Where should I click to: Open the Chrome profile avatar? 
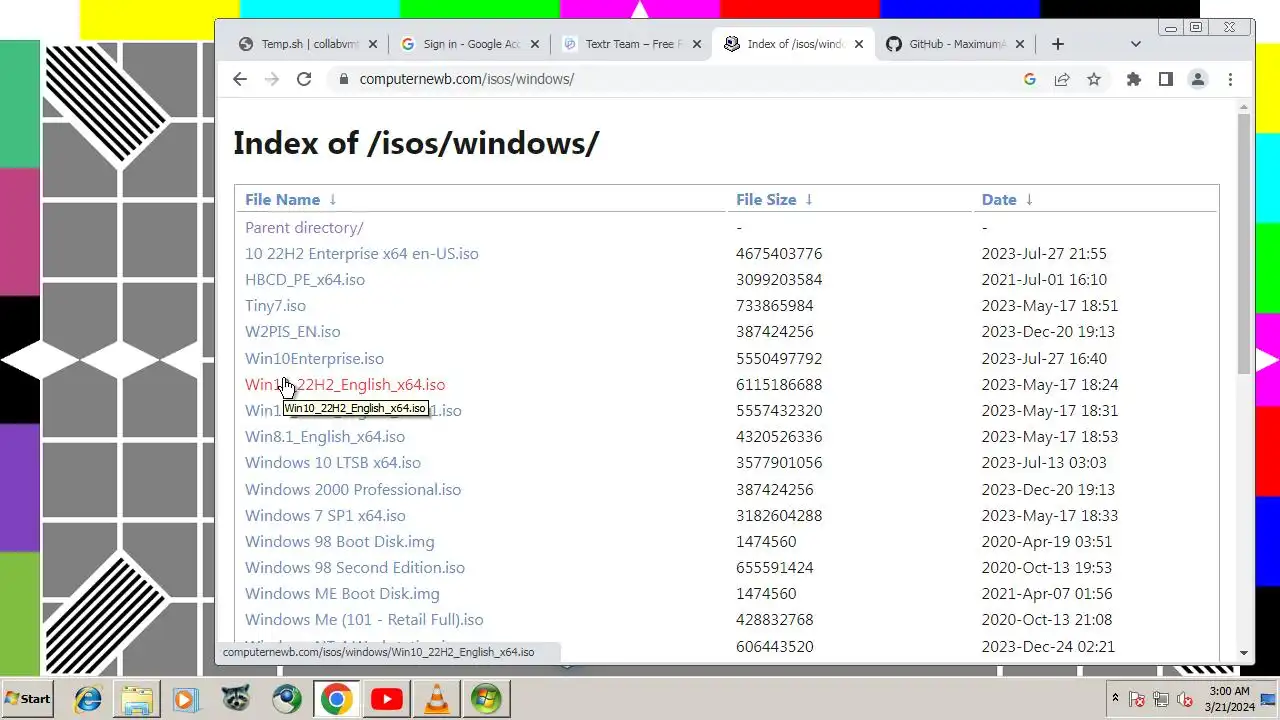(1197, 79)
